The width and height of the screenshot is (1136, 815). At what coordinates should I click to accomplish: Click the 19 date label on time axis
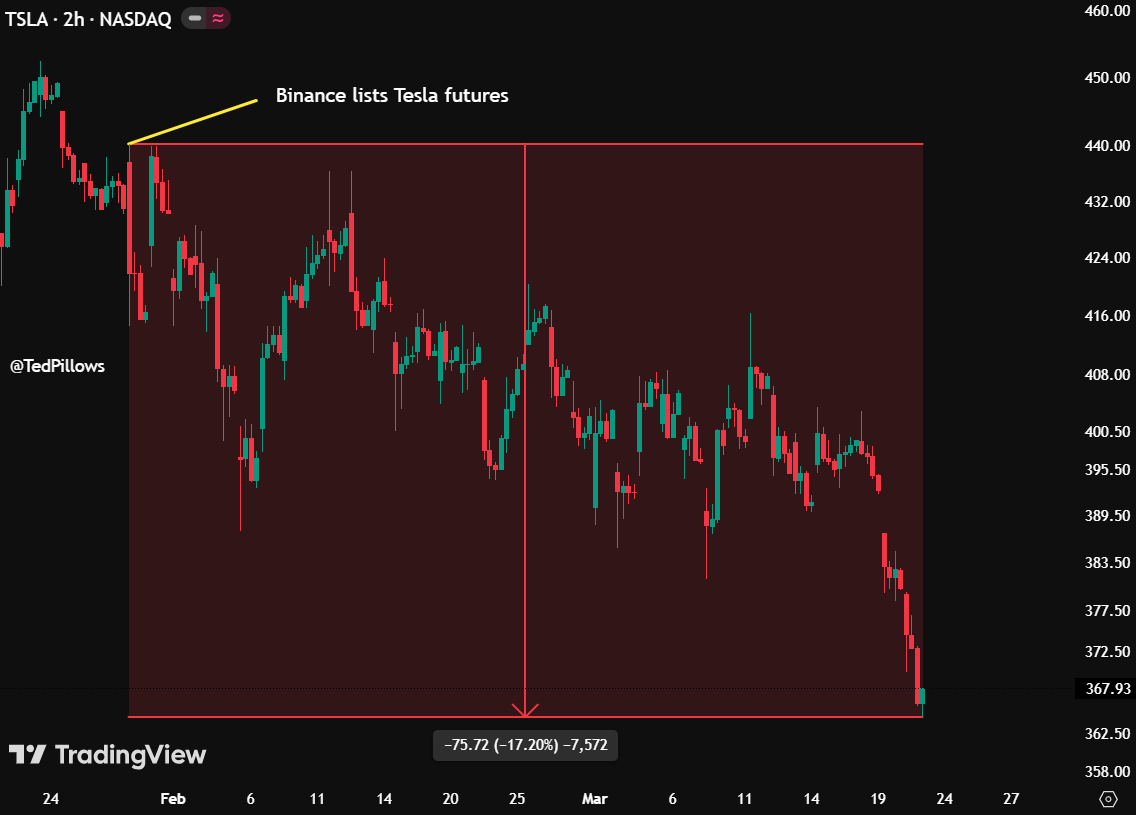coord(878,798)
